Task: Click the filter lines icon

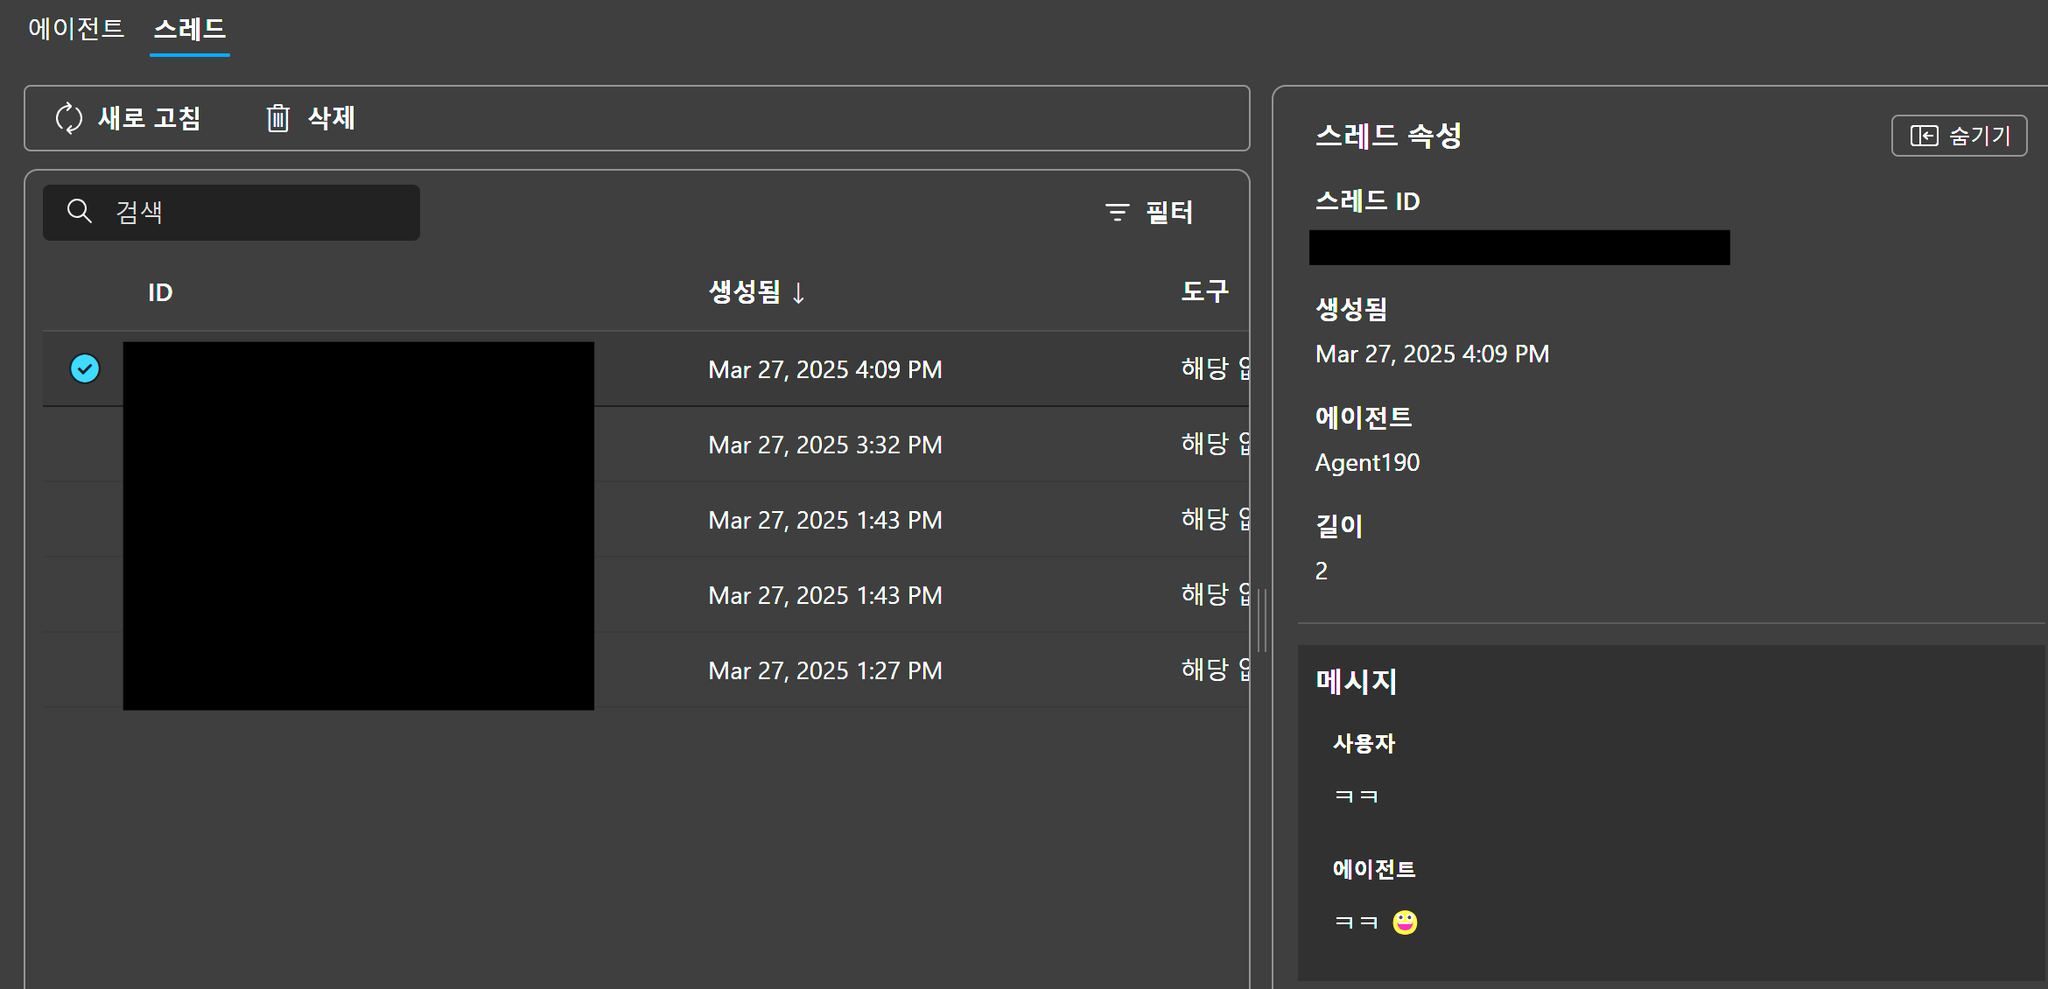Action: point(1117,212)
